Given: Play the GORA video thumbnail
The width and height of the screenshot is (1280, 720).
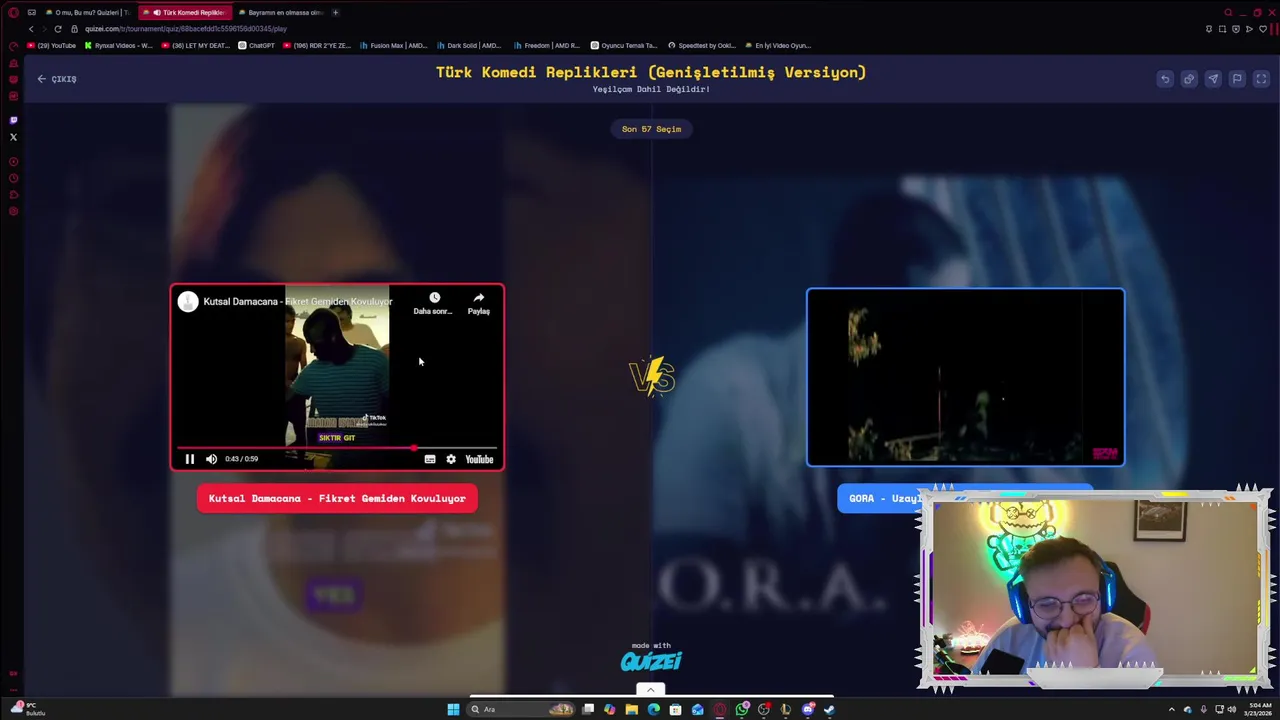Looking at the screenshot, I should [965, 377].
